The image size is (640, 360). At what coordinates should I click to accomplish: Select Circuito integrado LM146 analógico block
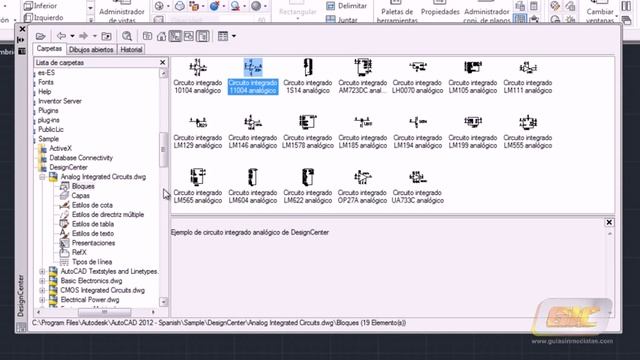(x=253, y=132)
